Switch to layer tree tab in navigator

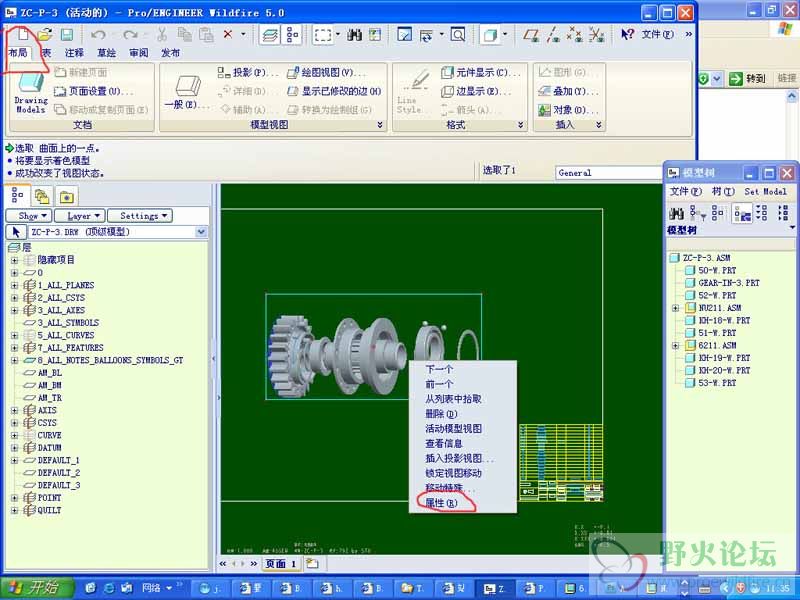(17, 195)
